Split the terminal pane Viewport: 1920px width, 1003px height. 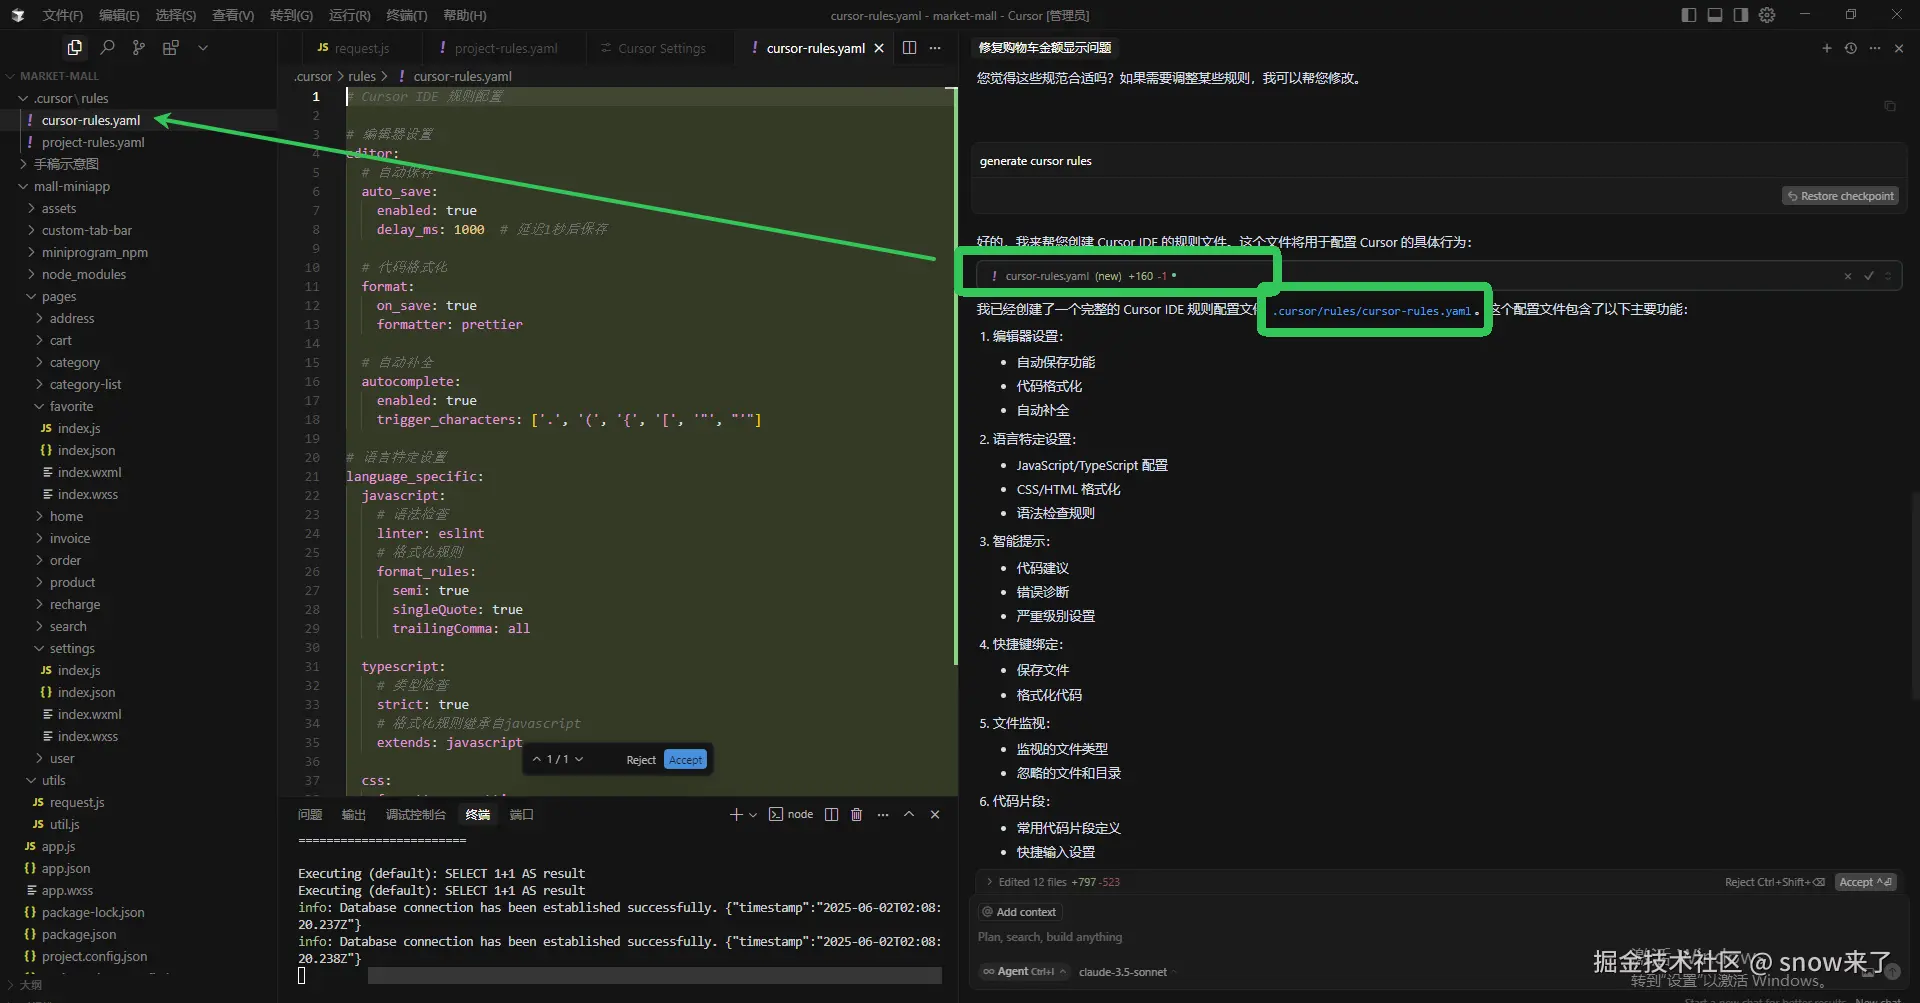pos(831,815)
